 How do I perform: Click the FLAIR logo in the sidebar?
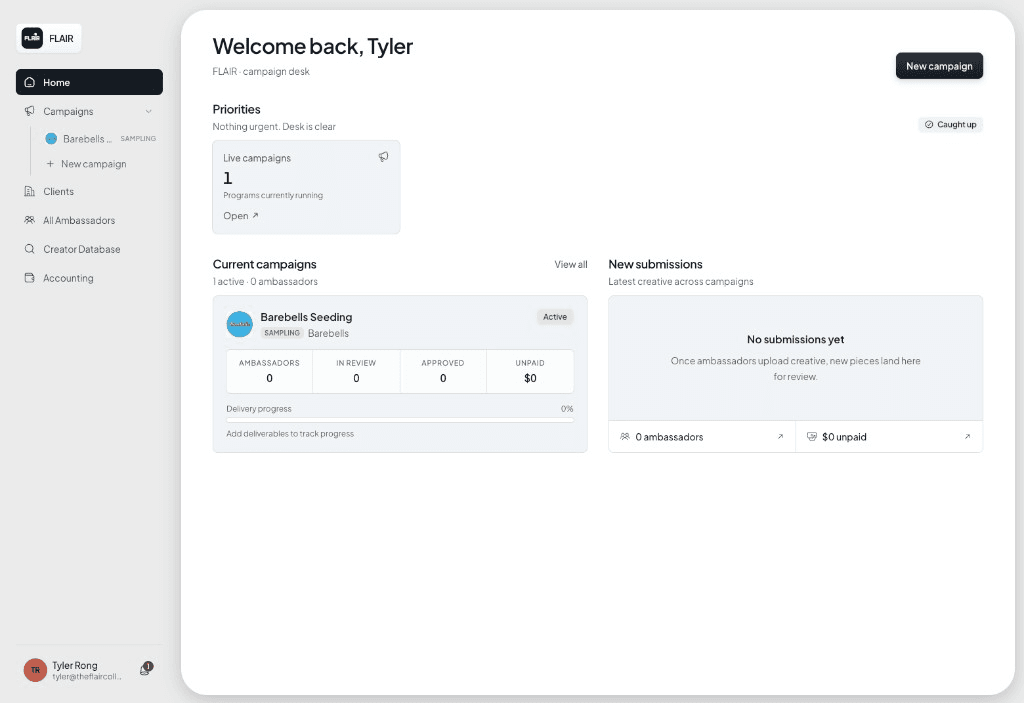point(48,38)
